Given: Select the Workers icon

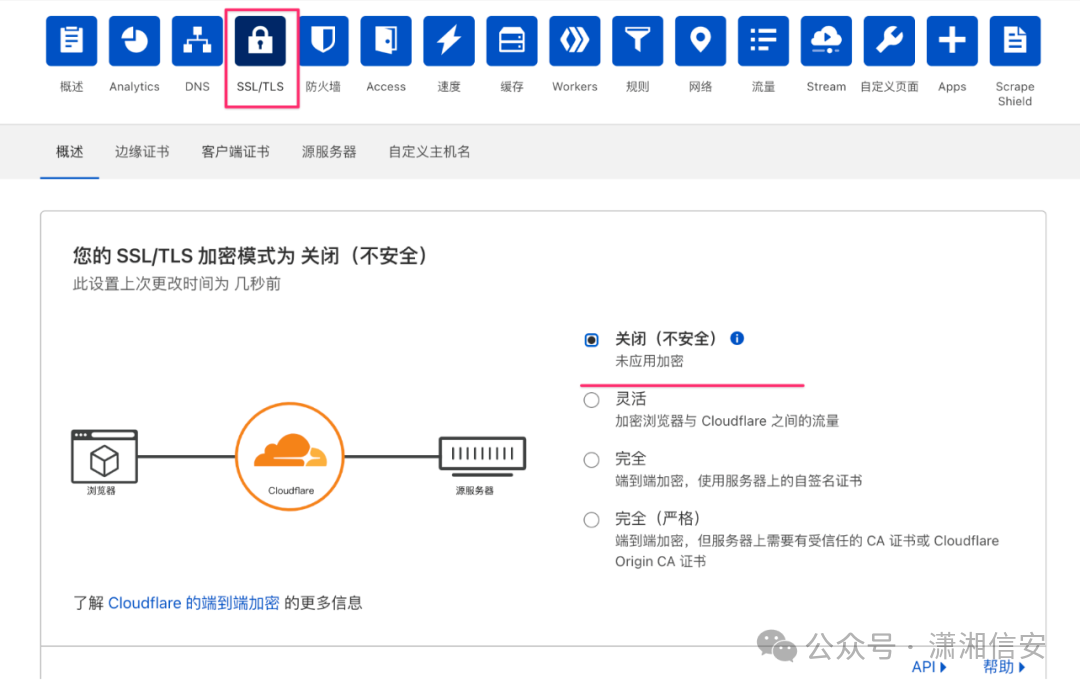Looking at the screenshot, I should click(574, 40).
